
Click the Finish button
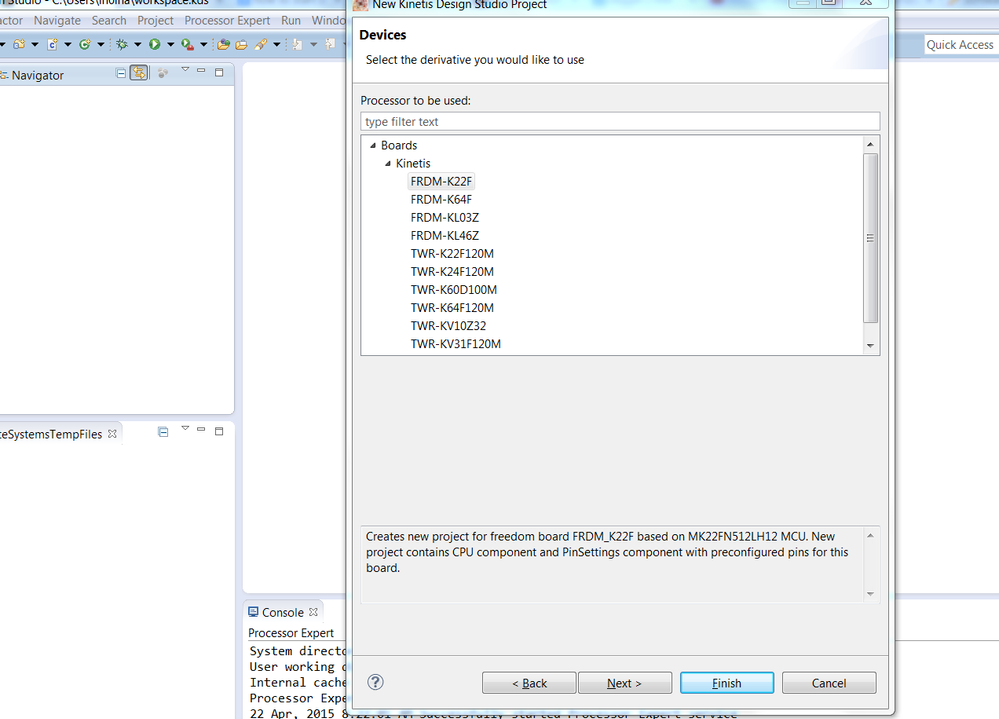727,683
